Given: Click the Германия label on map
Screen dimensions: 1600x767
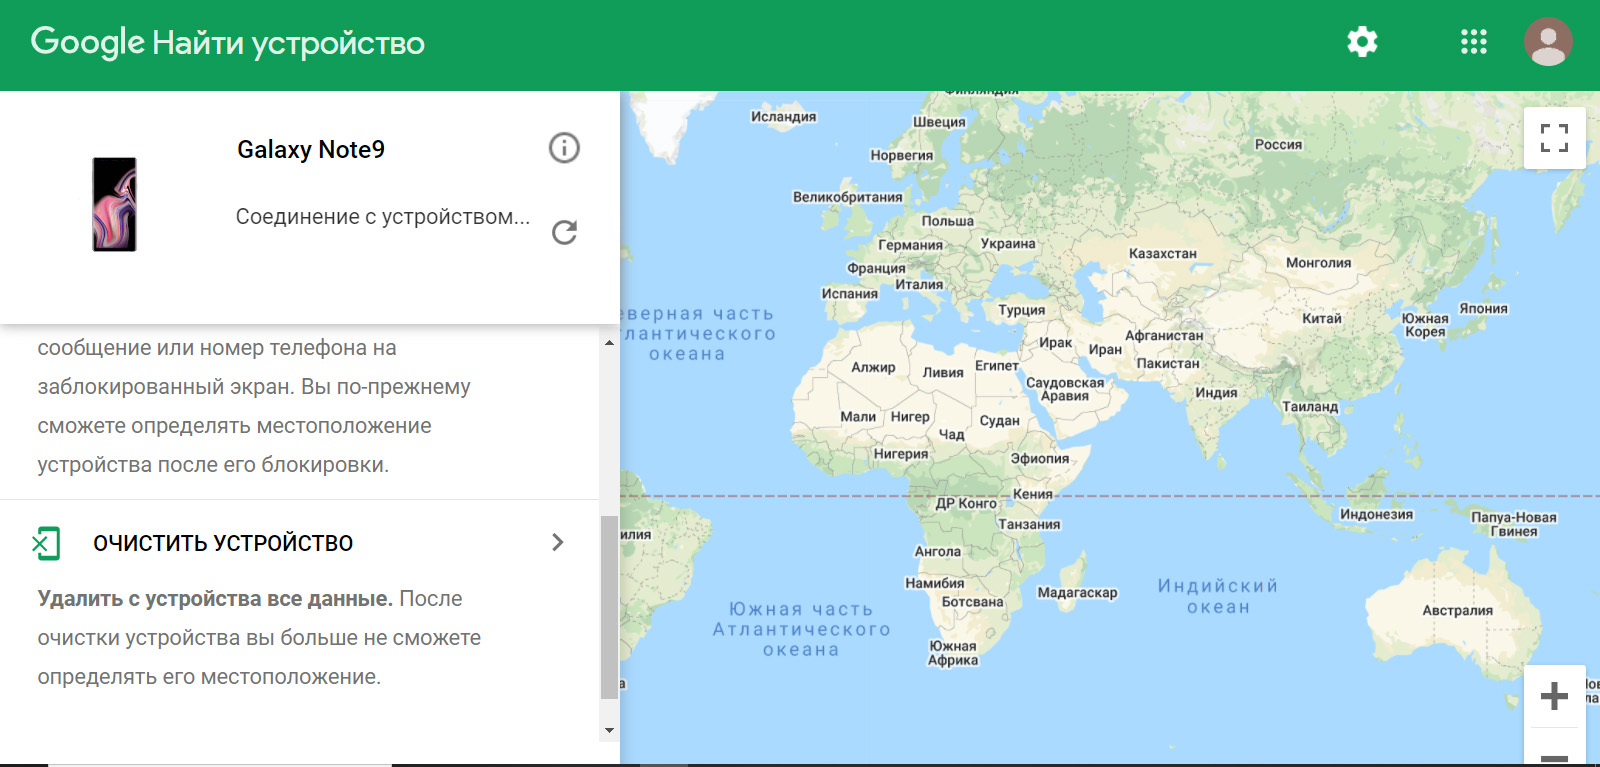Looking at the screenshot, I should [x=911, y=245].
